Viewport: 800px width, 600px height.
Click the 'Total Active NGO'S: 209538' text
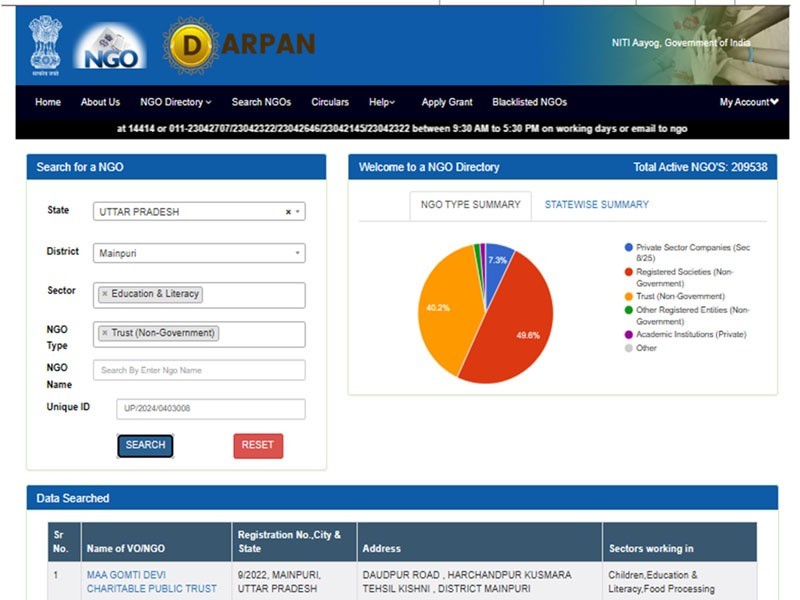[x=700, y=167]
